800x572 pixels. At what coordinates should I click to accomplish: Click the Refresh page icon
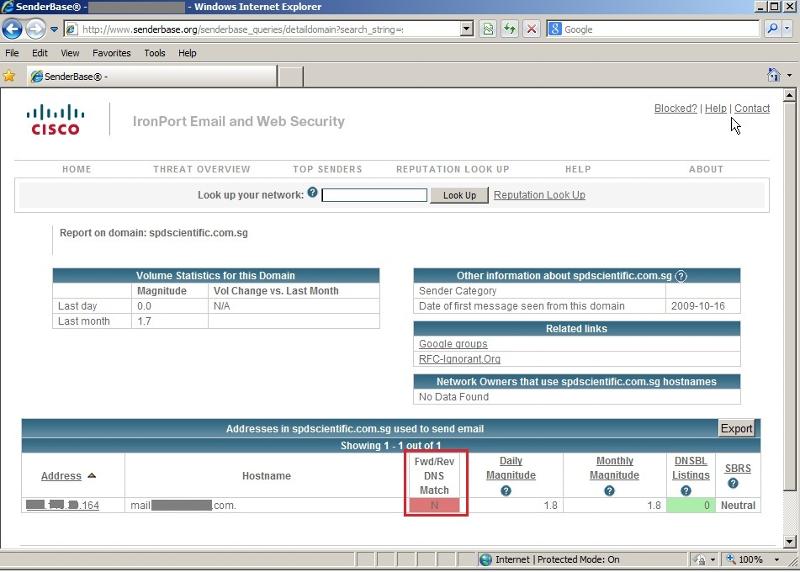pyautogui.click(x=510, y=29)
